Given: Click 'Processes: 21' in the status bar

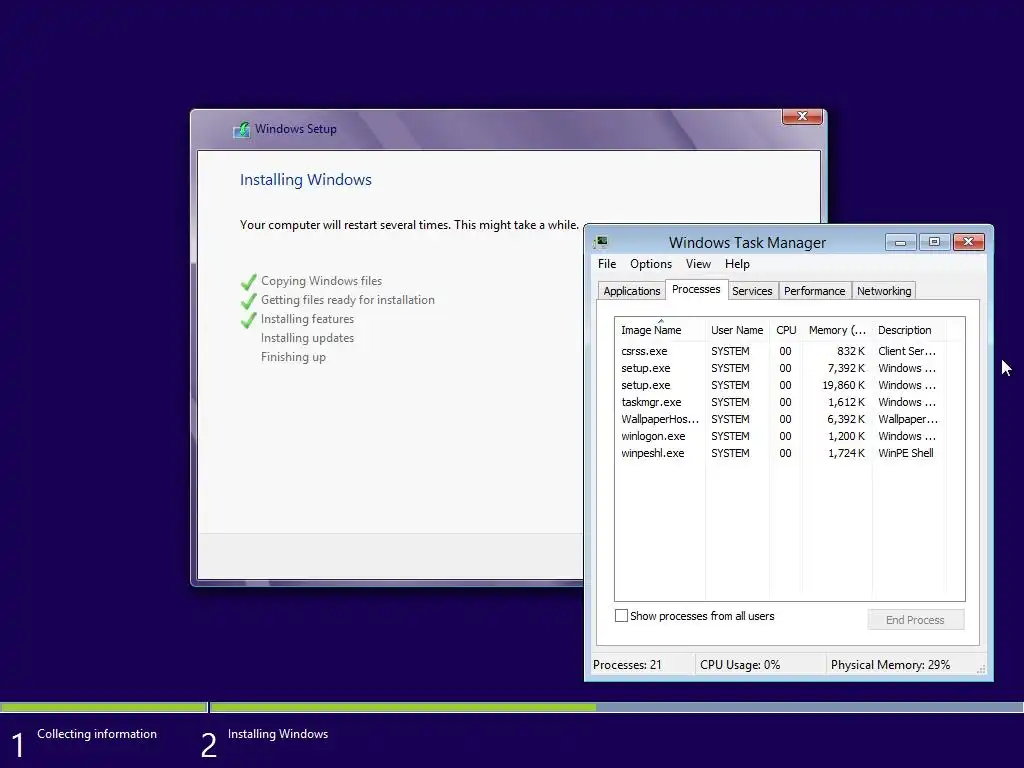Looking at the screenshot, I should point(627,665).
